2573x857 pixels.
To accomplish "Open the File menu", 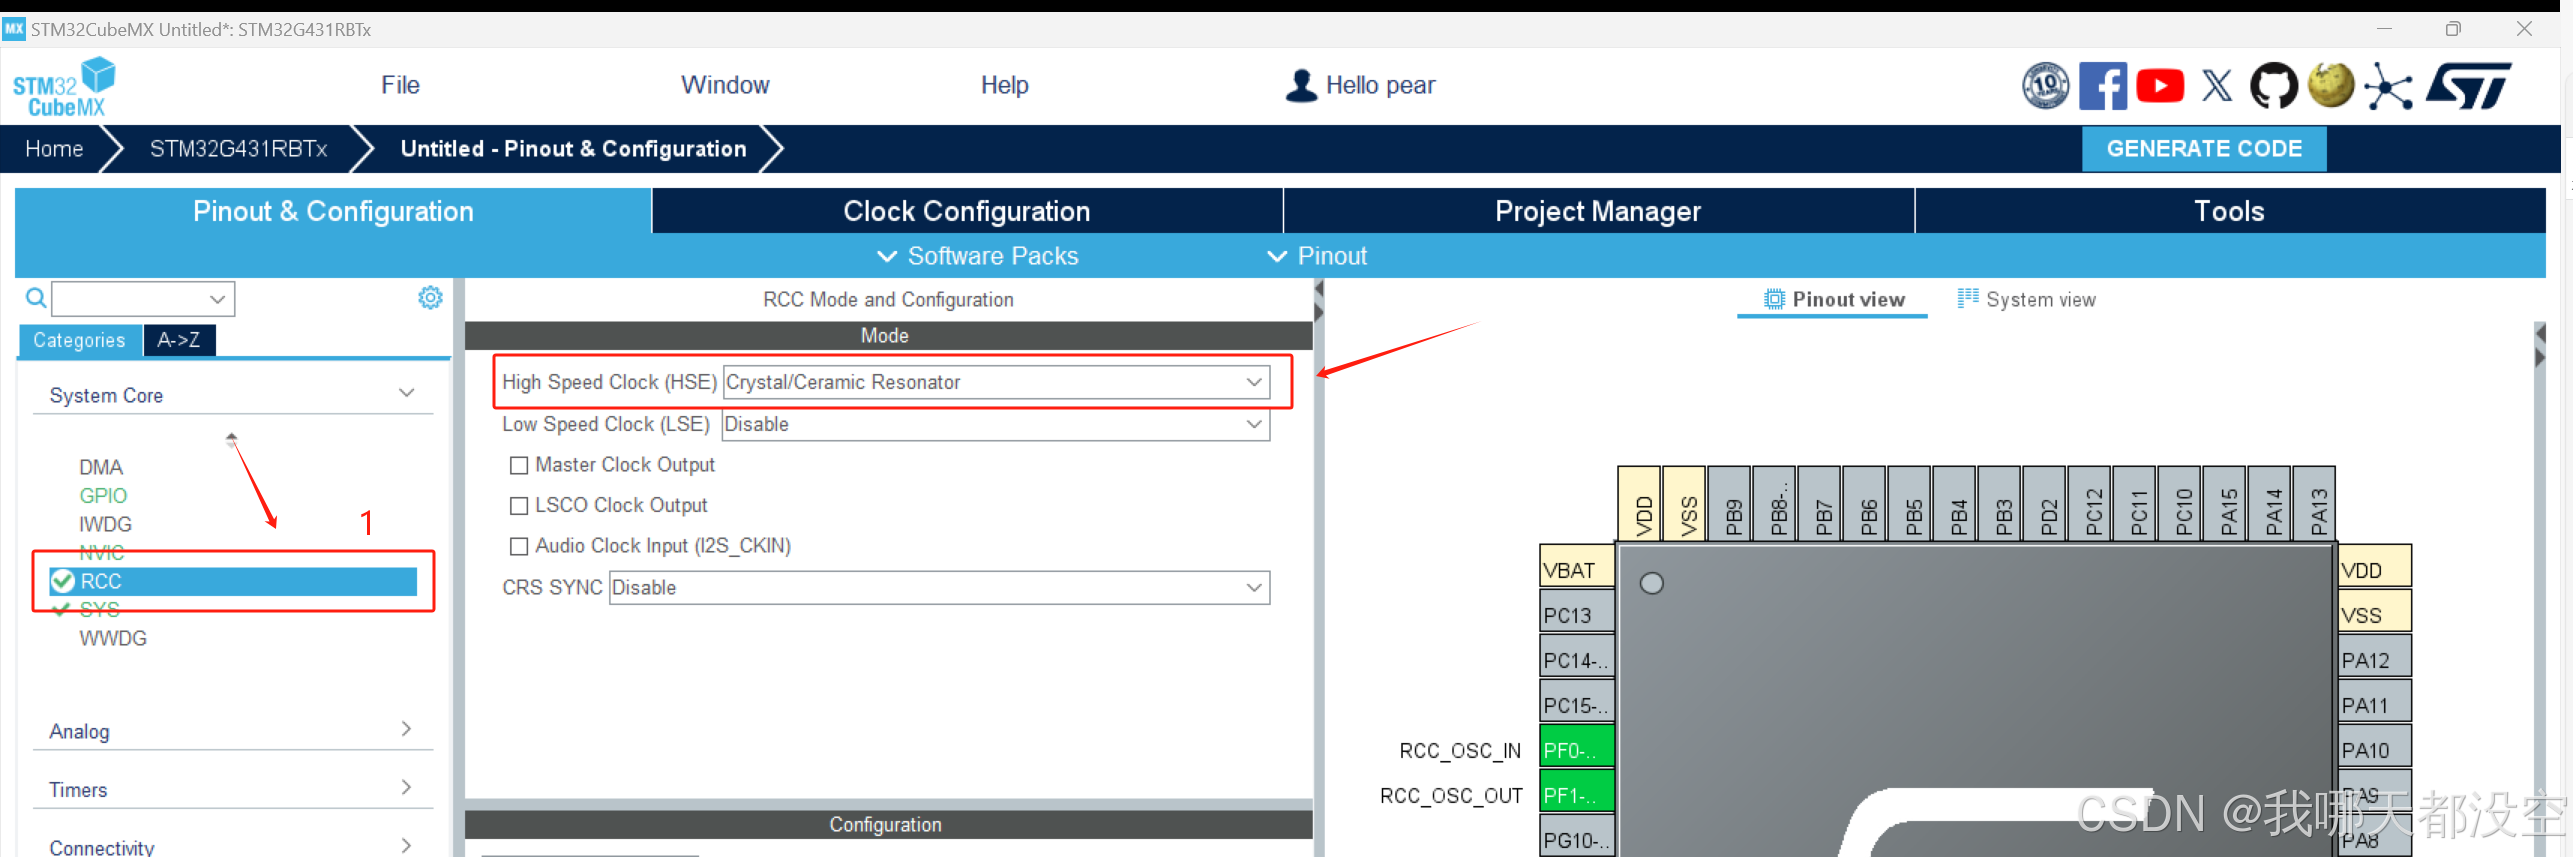I will 400,85.
